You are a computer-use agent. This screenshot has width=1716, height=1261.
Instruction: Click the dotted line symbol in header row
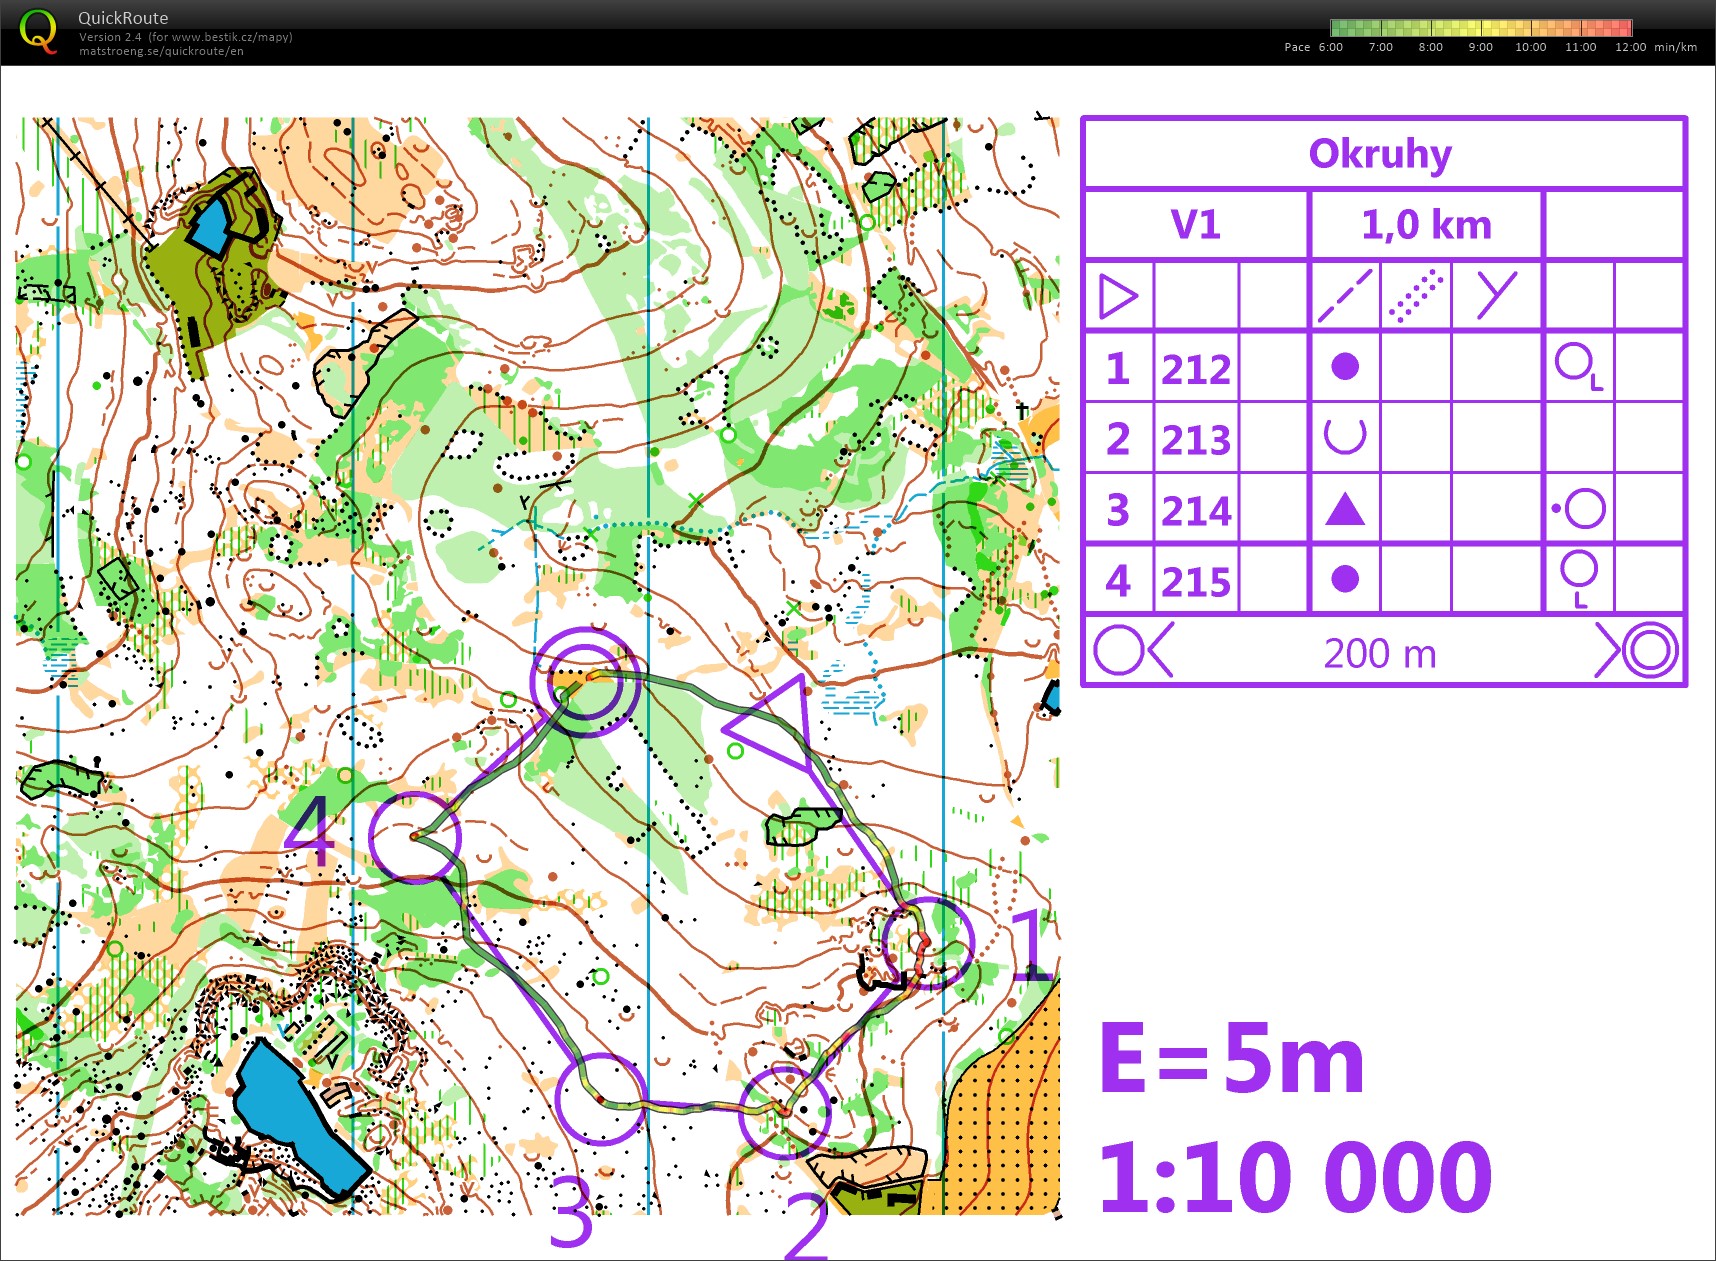coord(1416,296)
